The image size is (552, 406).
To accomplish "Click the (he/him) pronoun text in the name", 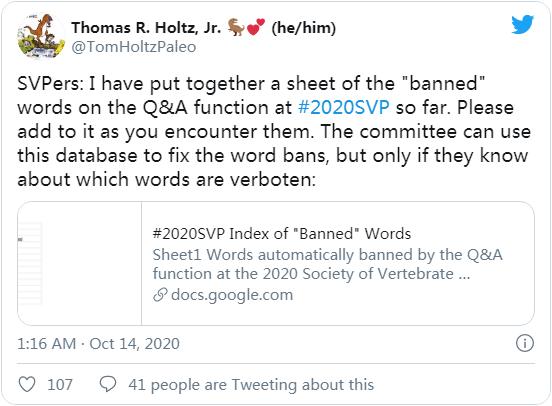I will [x=303, y=28].
